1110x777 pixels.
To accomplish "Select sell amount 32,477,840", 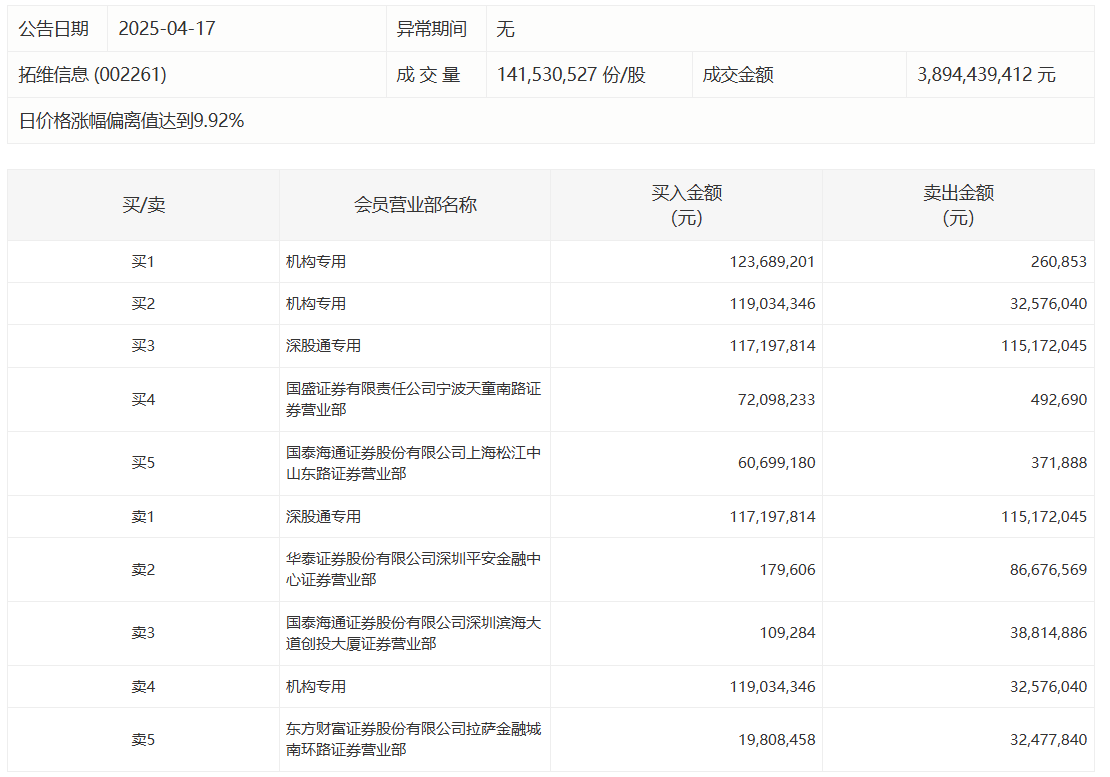I will pyautogui.click(x=1048, y=739).
